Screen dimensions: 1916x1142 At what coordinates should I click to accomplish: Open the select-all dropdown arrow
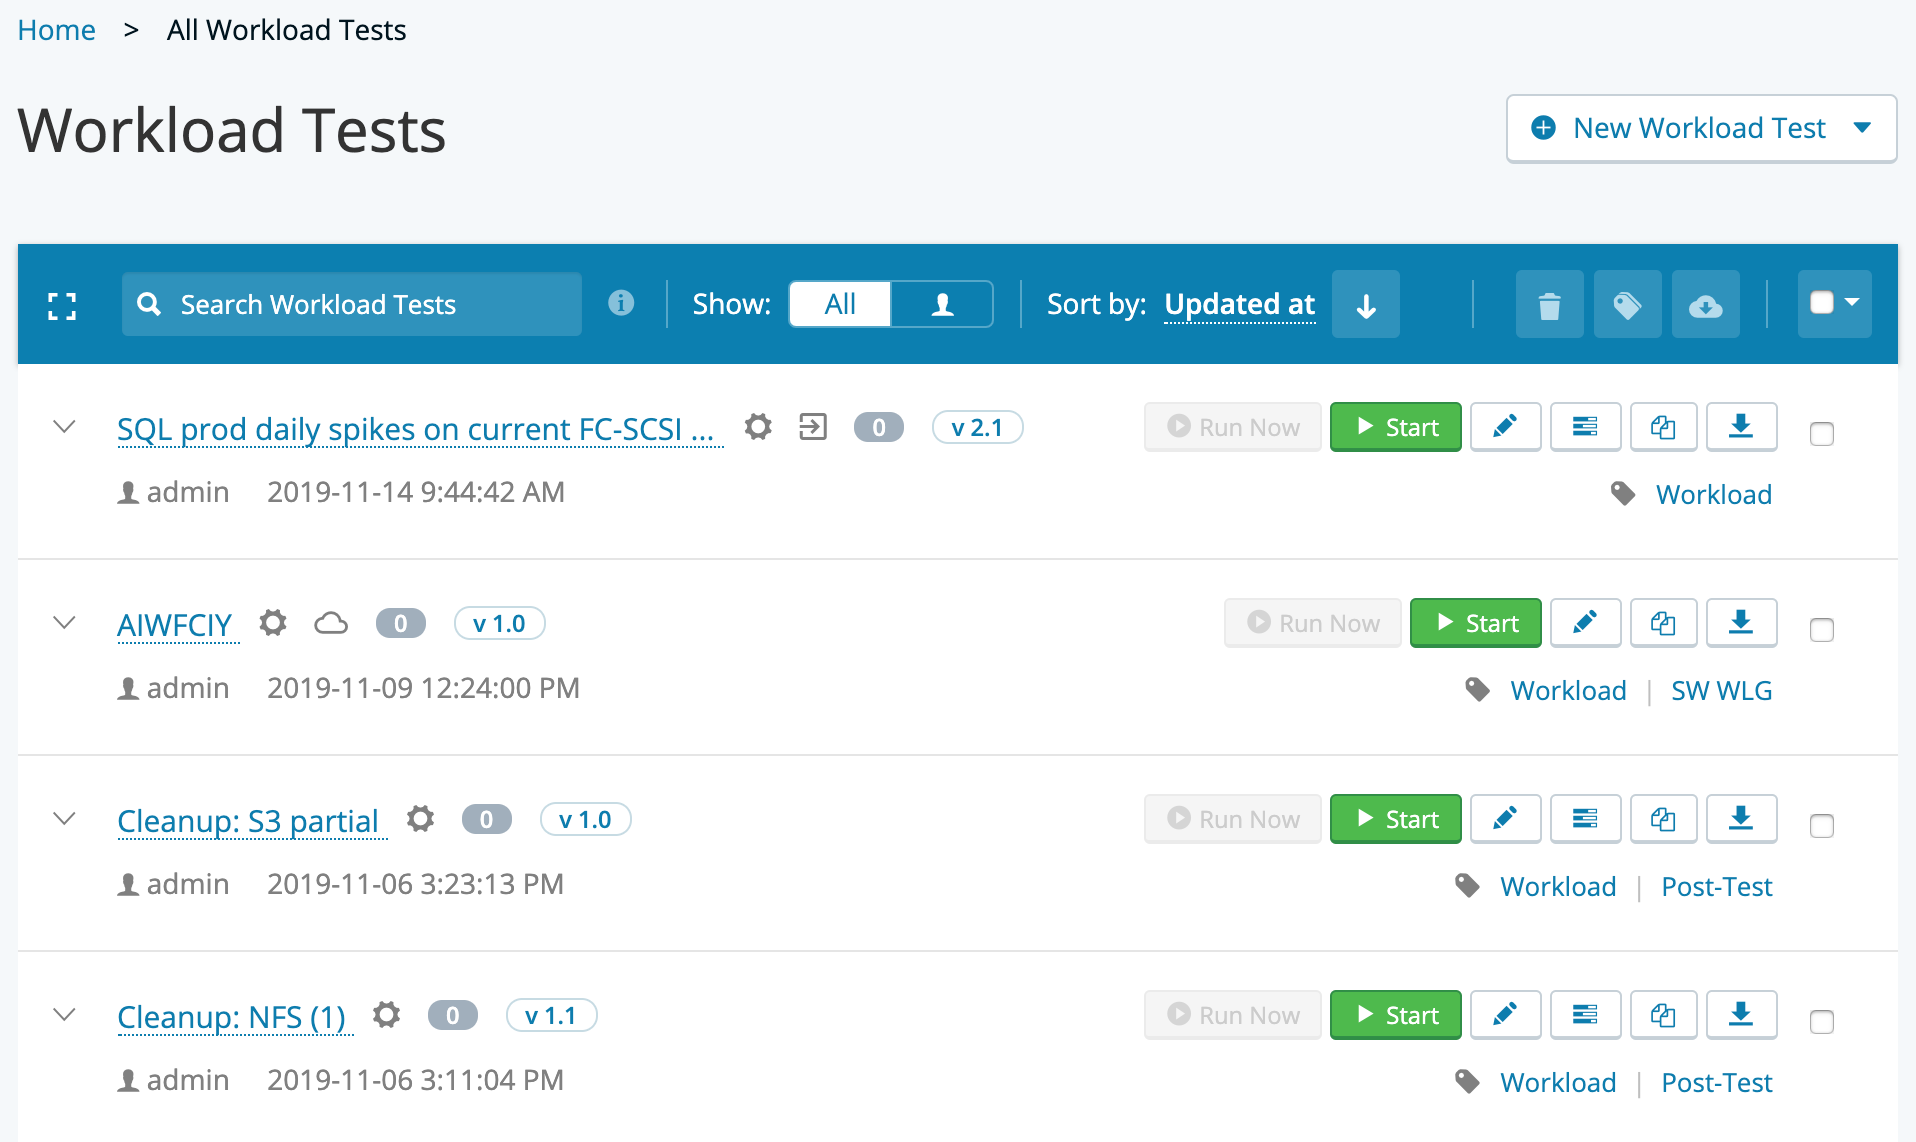pyautogui.click(x=1852, y=302)
